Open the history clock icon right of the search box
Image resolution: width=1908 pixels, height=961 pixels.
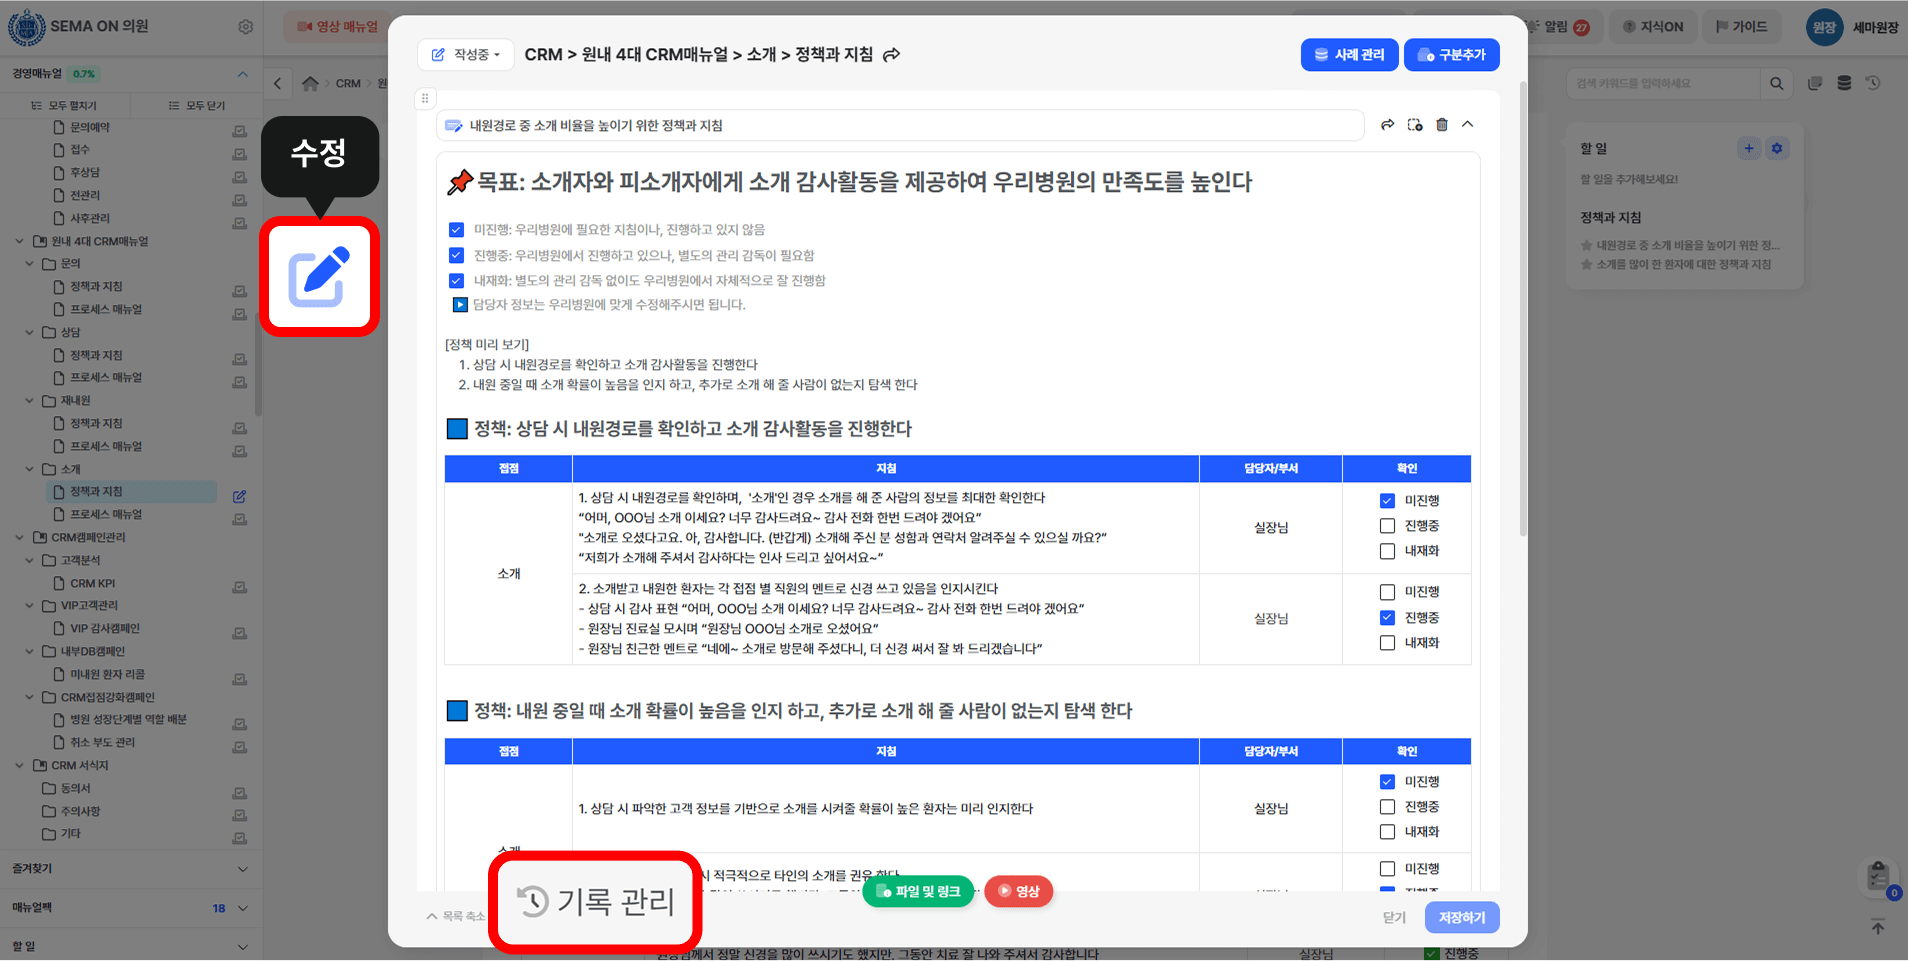pyautogui.click(x=1873, y=84)
